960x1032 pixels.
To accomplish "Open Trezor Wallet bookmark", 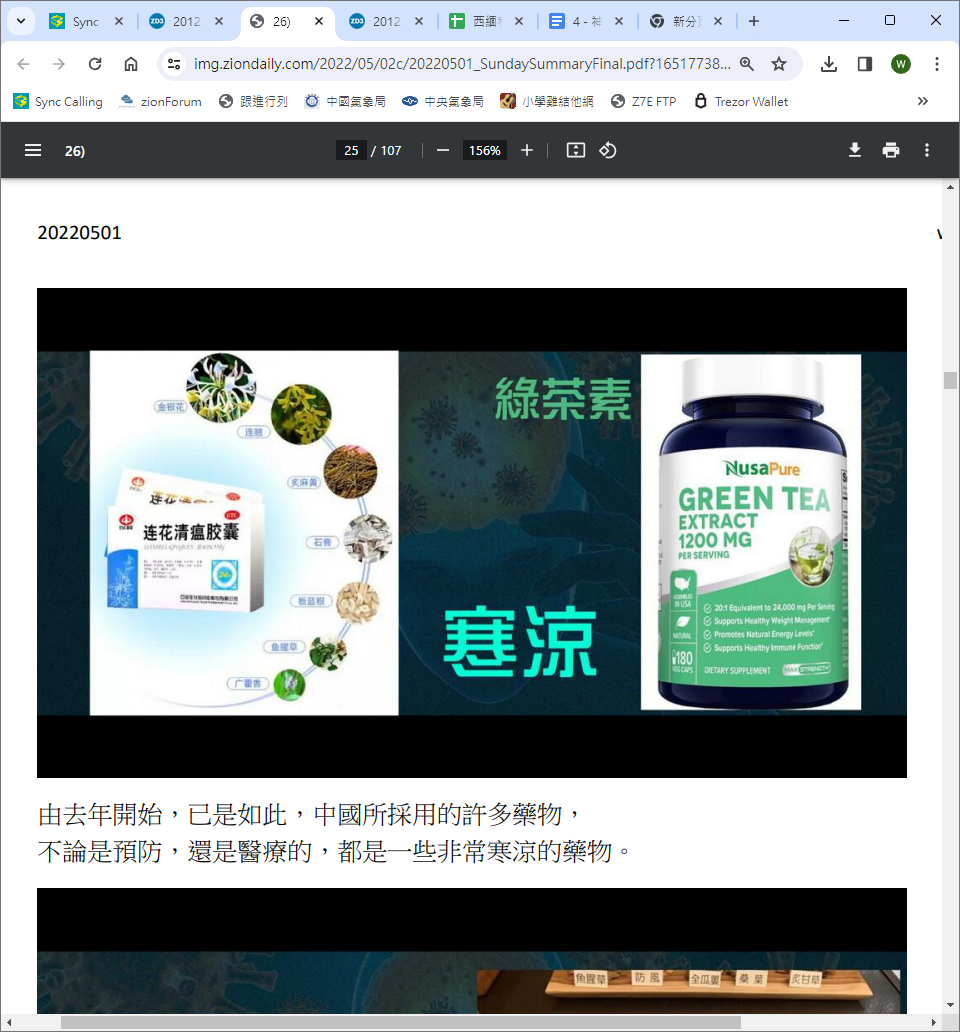I will (741, 101).
